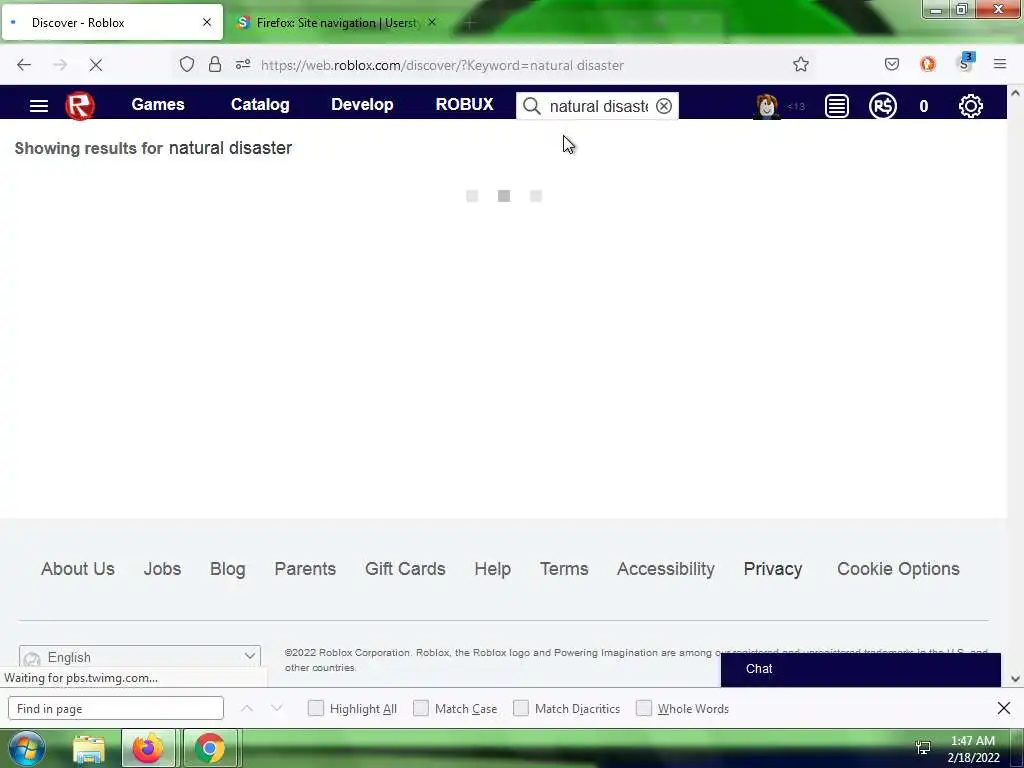The height and width of the screenshot is (768, 1024).
Task: Enable Highlight All in find bar
Action: (x=315, y=708)
